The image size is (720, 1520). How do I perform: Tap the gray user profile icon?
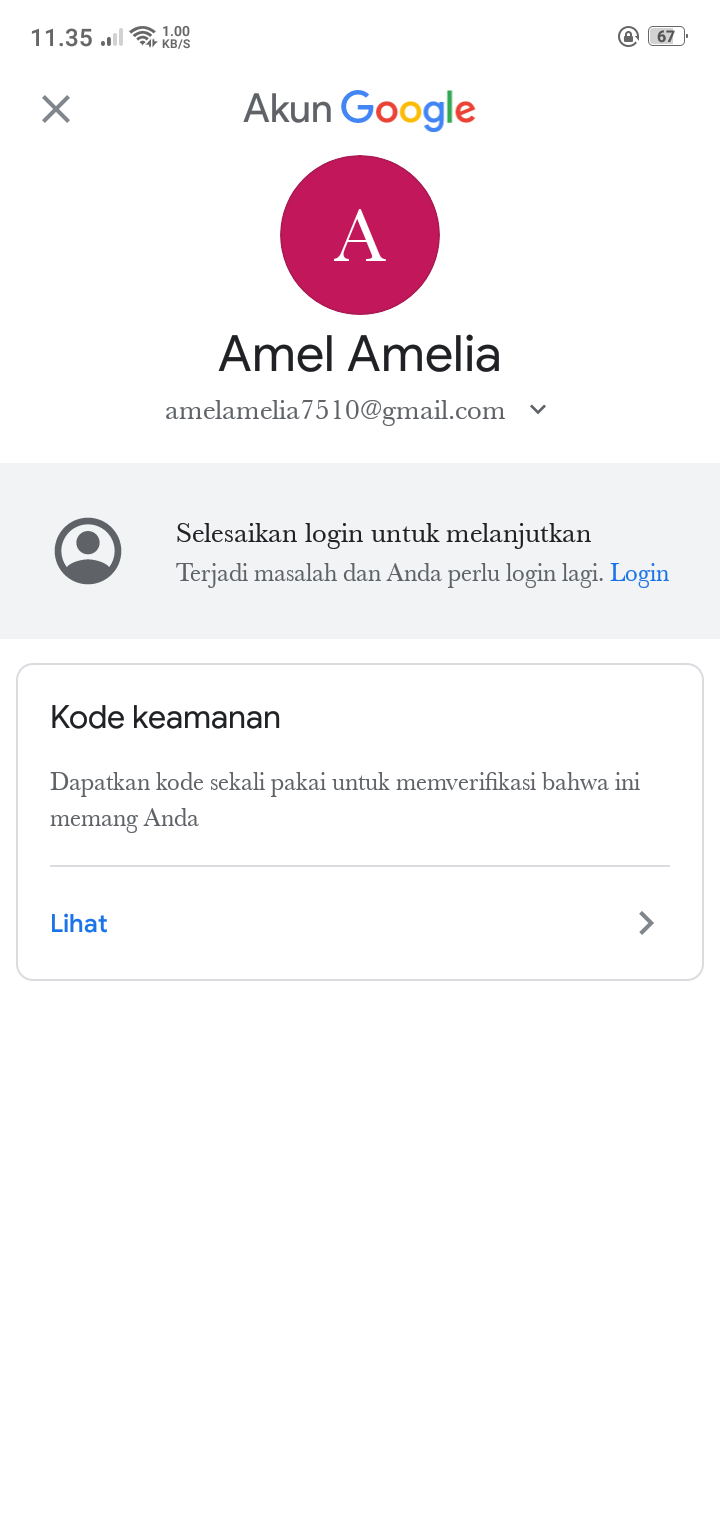(x=88, y=551)
